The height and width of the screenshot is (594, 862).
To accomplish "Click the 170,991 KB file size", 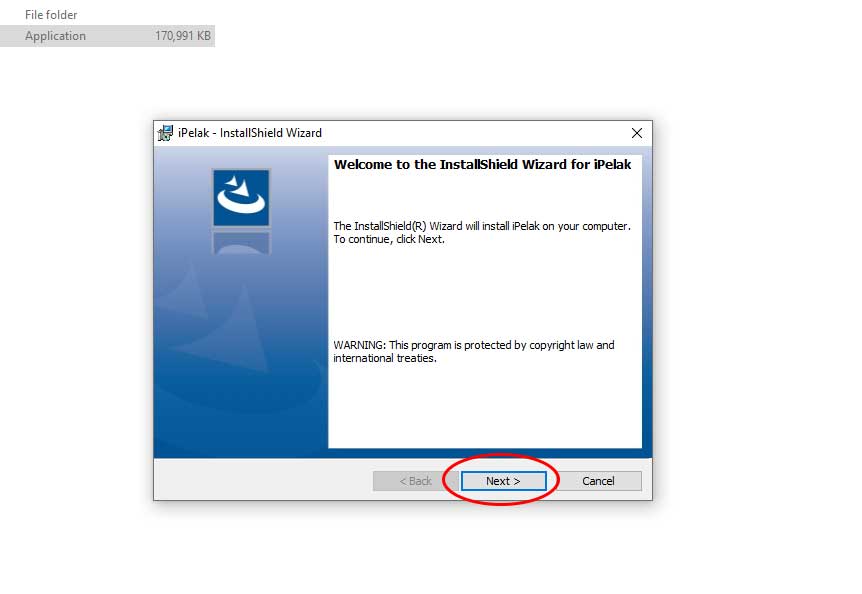I will 183,36.
